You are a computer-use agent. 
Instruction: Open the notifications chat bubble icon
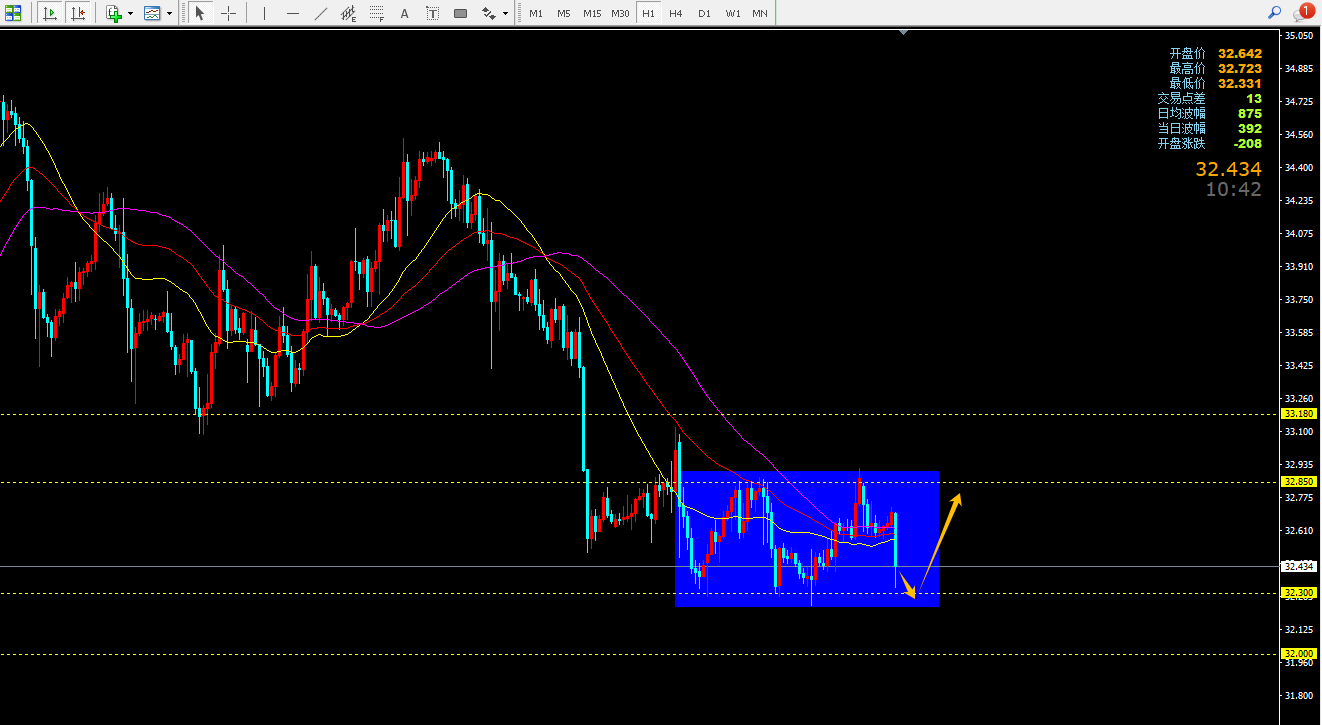click(1303, 13)
